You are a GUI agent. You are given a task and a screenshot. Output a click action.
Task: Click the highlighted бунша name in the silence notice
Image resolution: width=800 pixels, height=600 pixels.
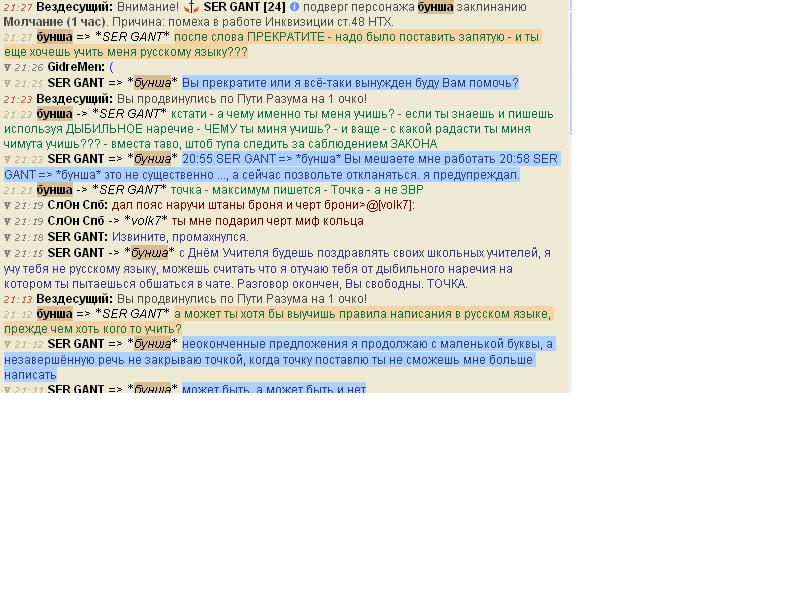tap(435, 7)
